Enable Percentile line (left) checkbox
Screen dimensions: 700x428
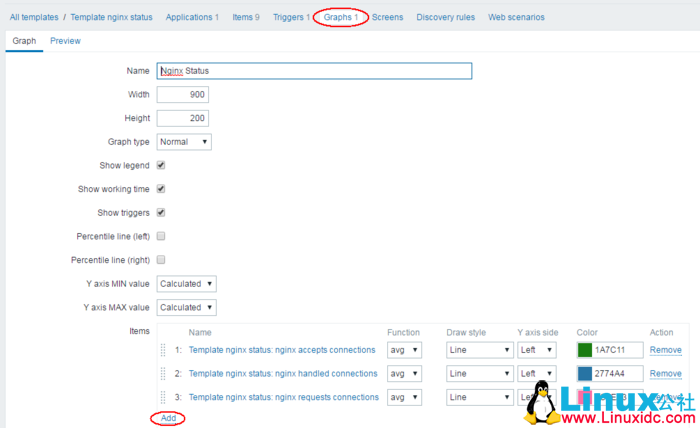161,236
